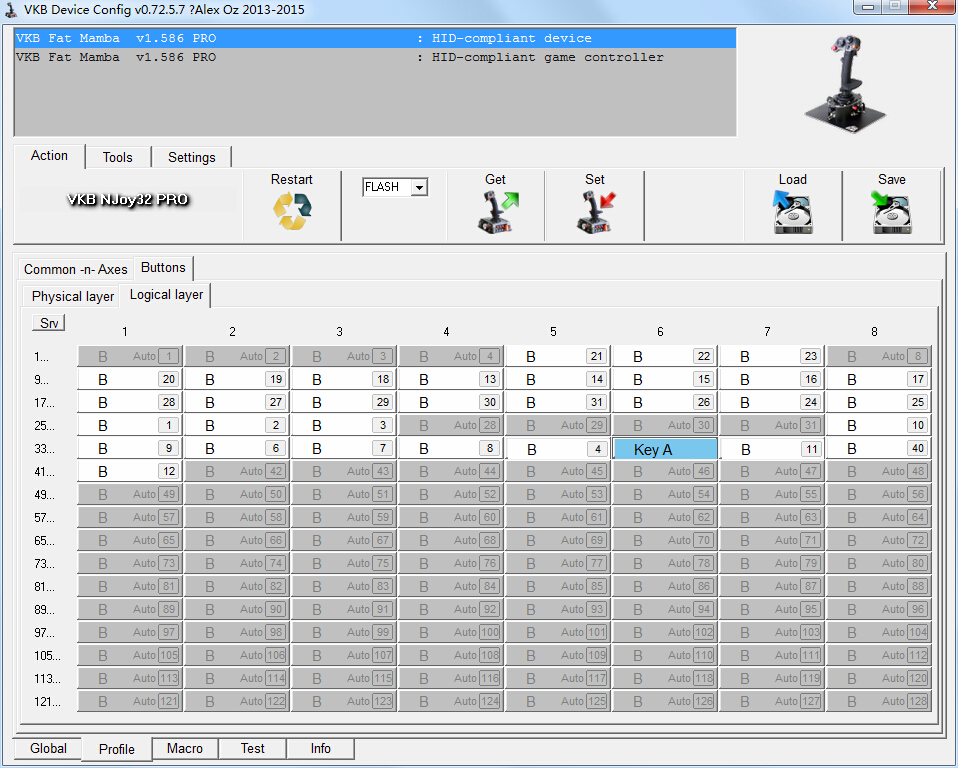Image resolution: width=958 pixels, height=768 pixels.
Task: Switch to the Tools tab
Action: 117,157
